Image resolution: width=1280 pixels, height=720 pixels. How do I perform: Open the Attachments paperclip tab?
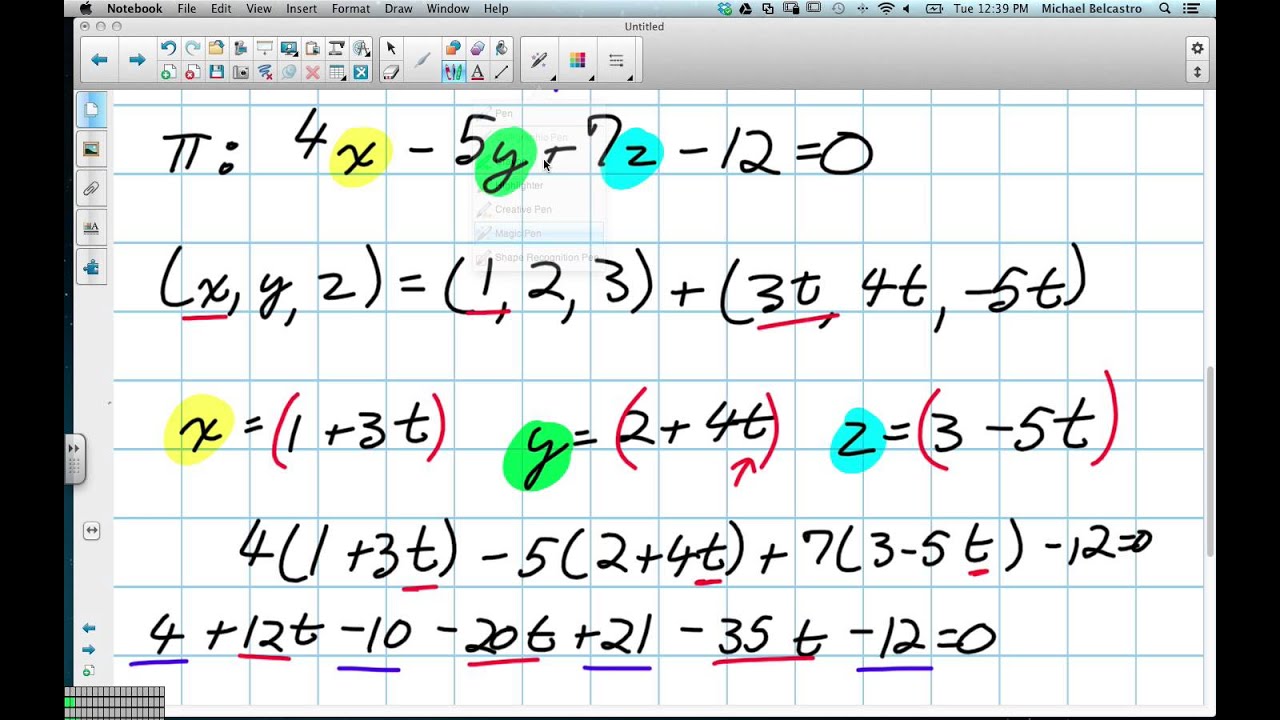(91, 188)
